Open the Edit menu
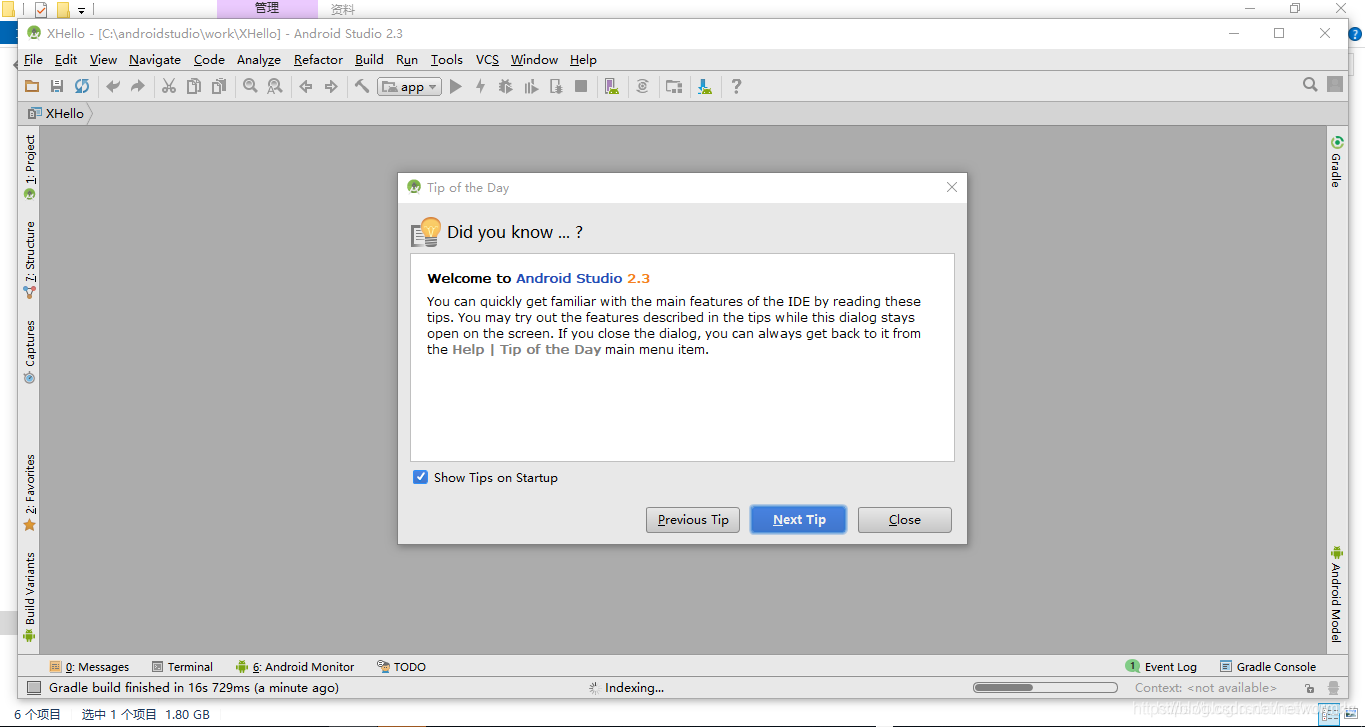The image size is (1365, 727). [66, 60]
